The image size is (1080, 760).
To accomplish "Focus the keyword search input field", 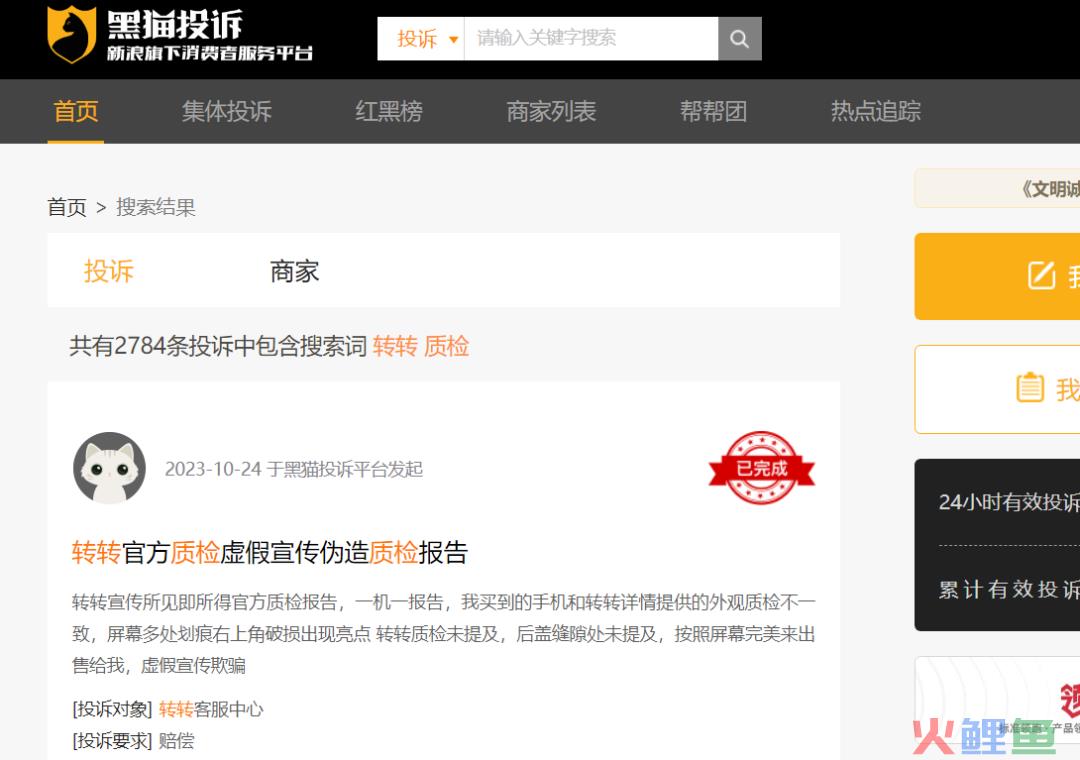I will 591,39.
